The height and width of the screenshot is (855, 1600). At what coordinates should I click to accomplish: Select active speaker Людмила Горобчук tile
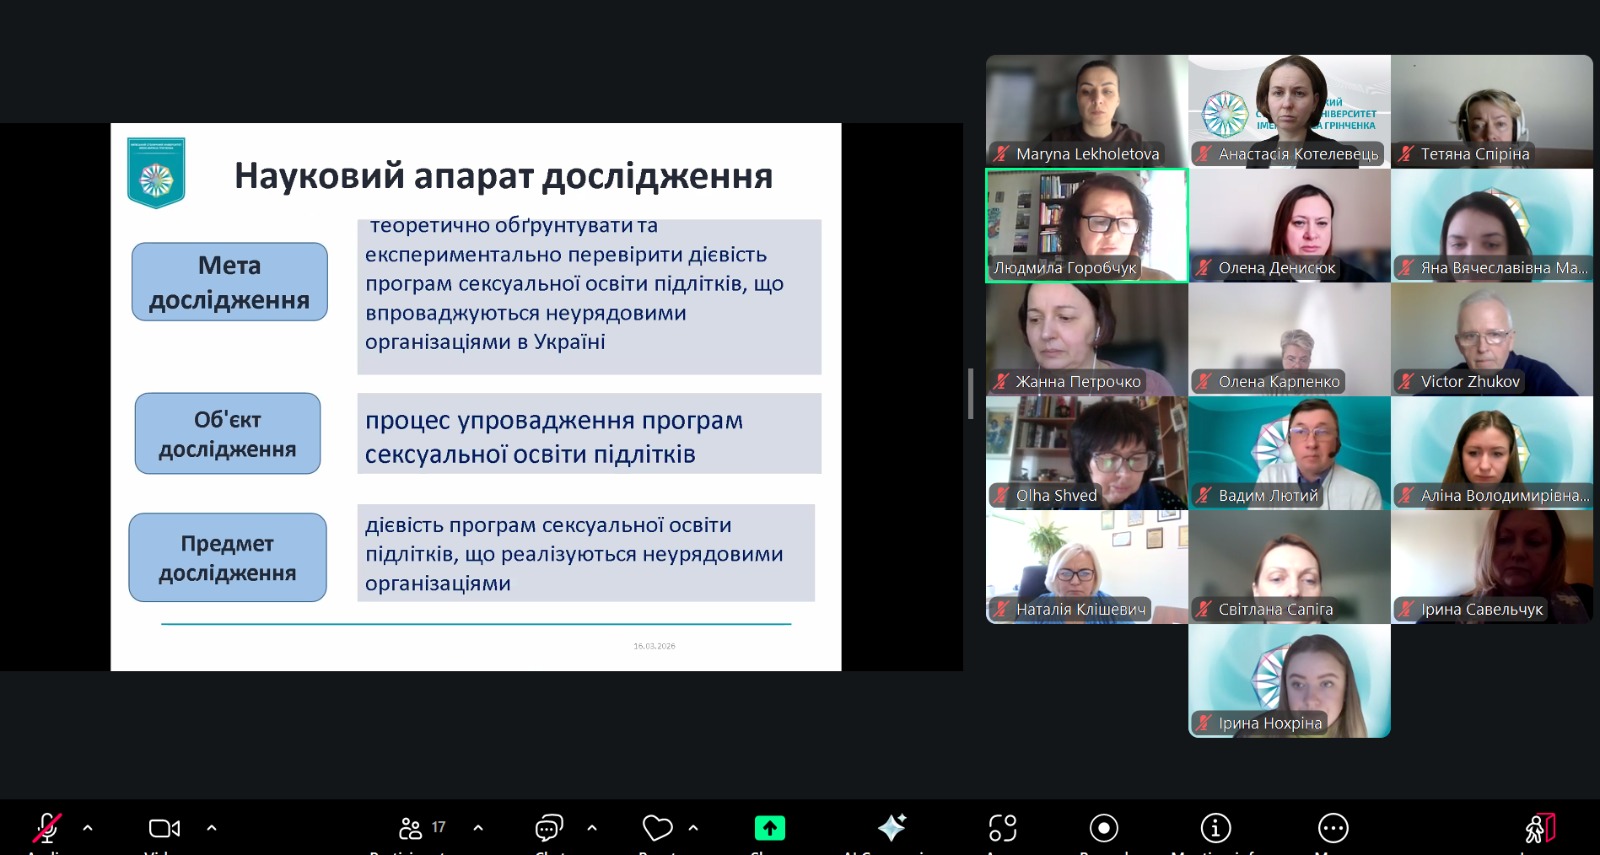[1087, 225]
